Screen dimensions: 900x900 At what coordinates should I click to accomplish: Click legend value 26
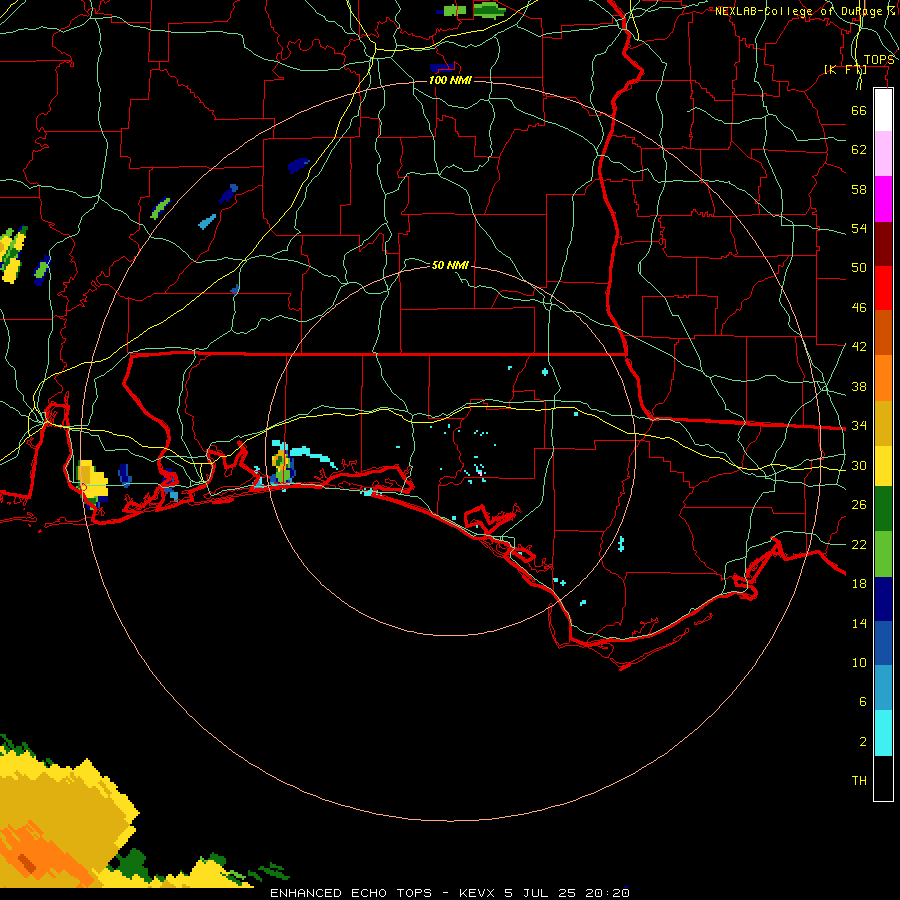click(859, 505)
